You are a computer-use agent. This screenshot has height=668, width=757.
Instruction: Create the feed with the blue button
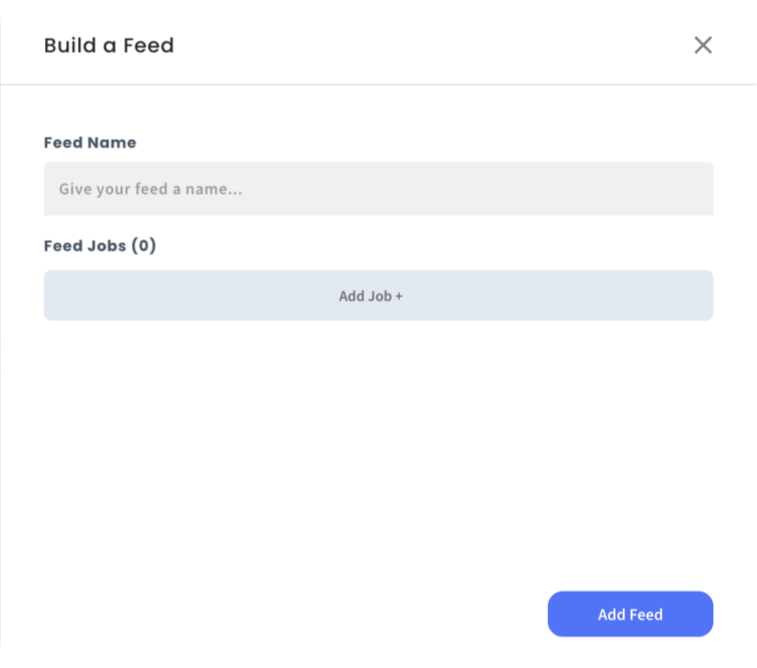630,614
